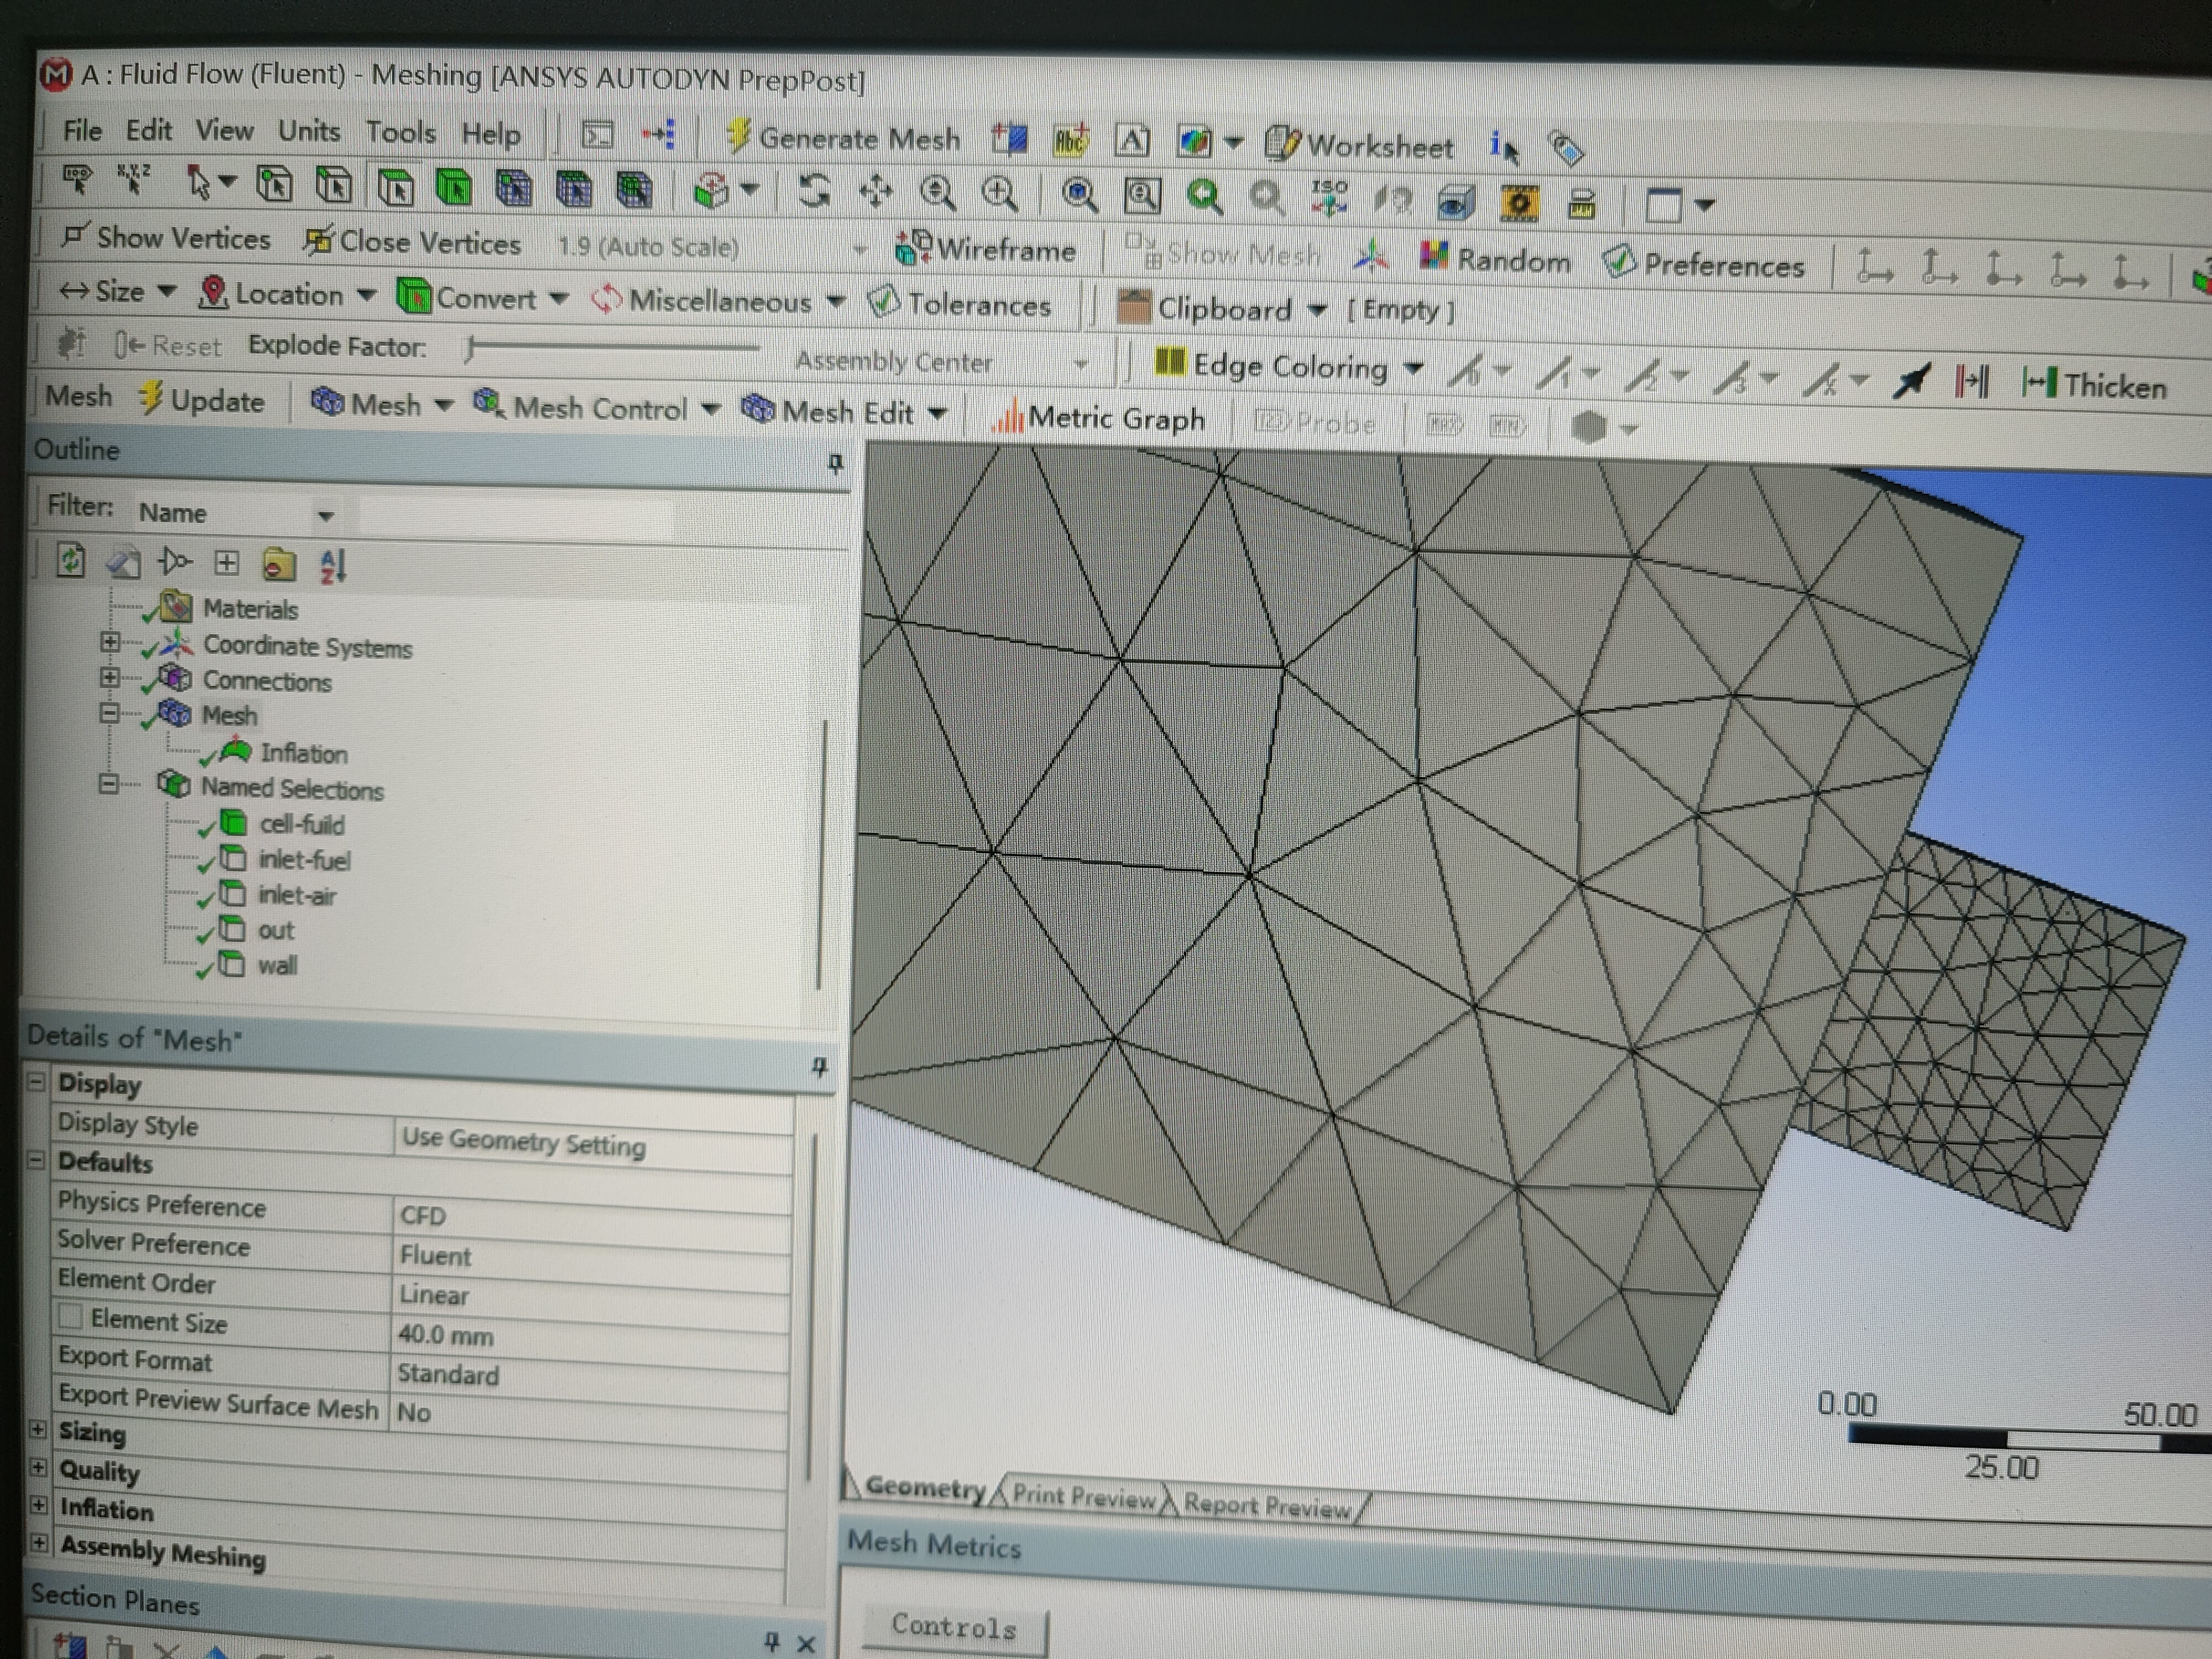The height and width of the screenshot is (1659, 2212).
Task: Toggle Random colors
Action: click(x=1495, y=259)
